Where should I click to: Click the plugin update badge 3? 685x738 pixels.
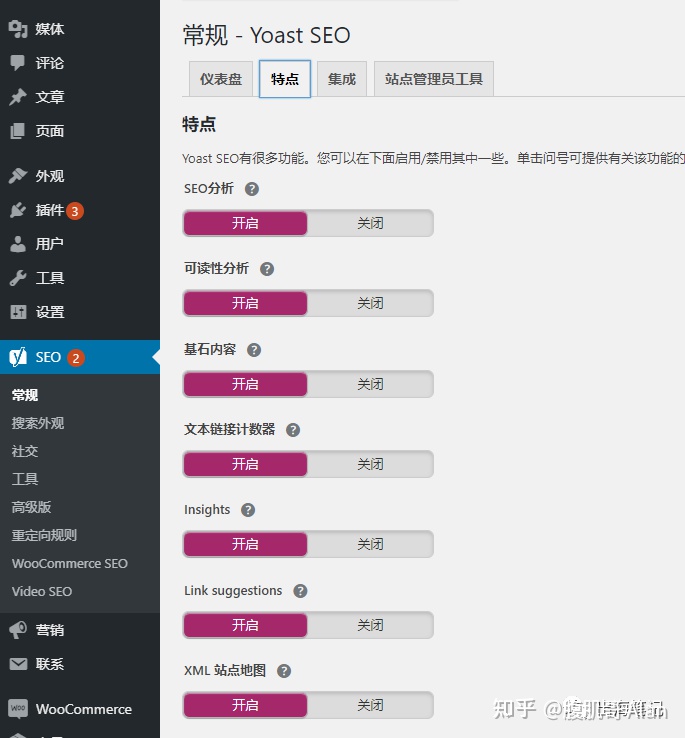pyautogui.click(x=75, y=211)
